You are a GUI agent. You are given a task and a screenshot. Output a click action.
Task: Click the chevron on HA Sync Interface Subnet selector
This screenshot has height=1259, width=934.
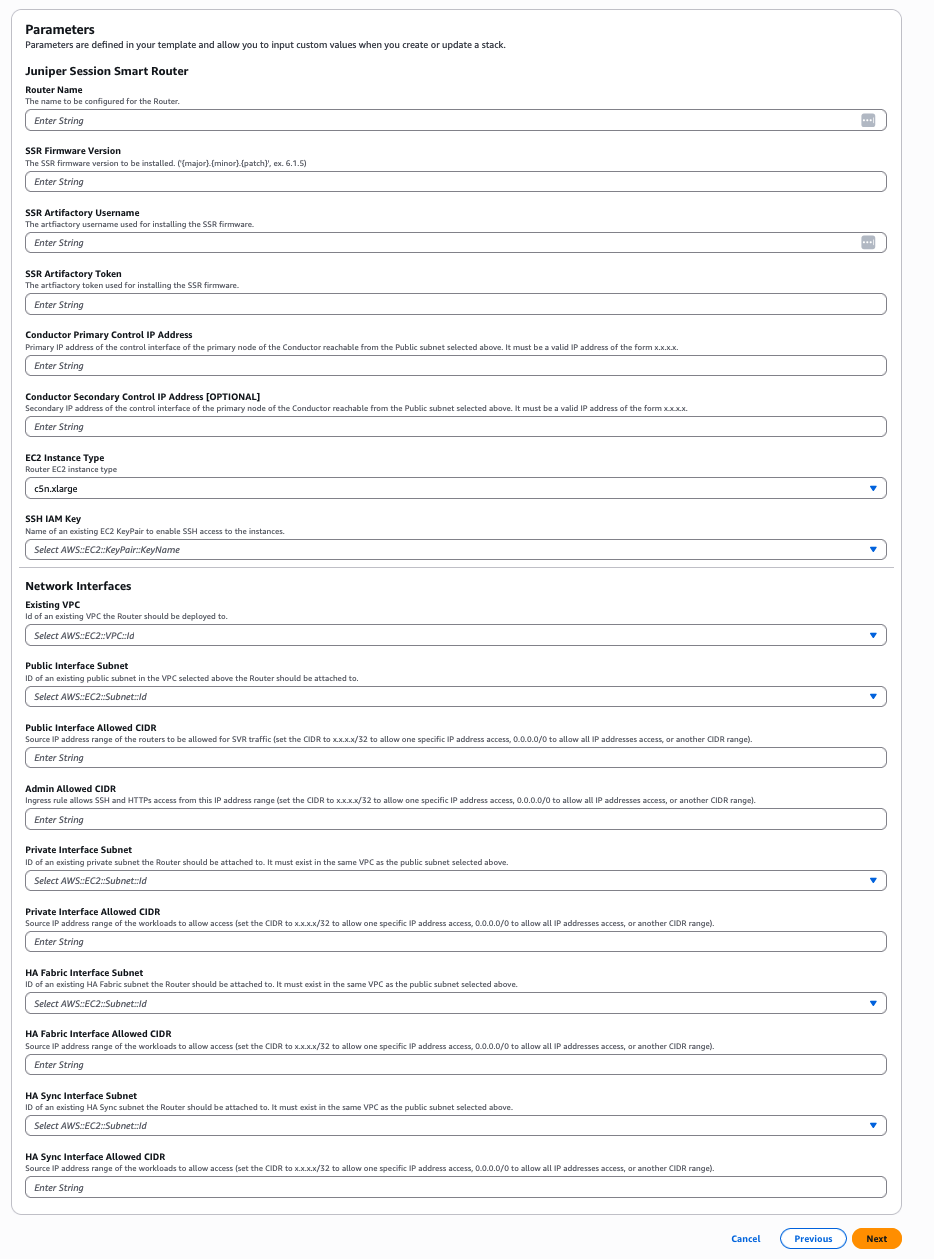[871, 1125]
